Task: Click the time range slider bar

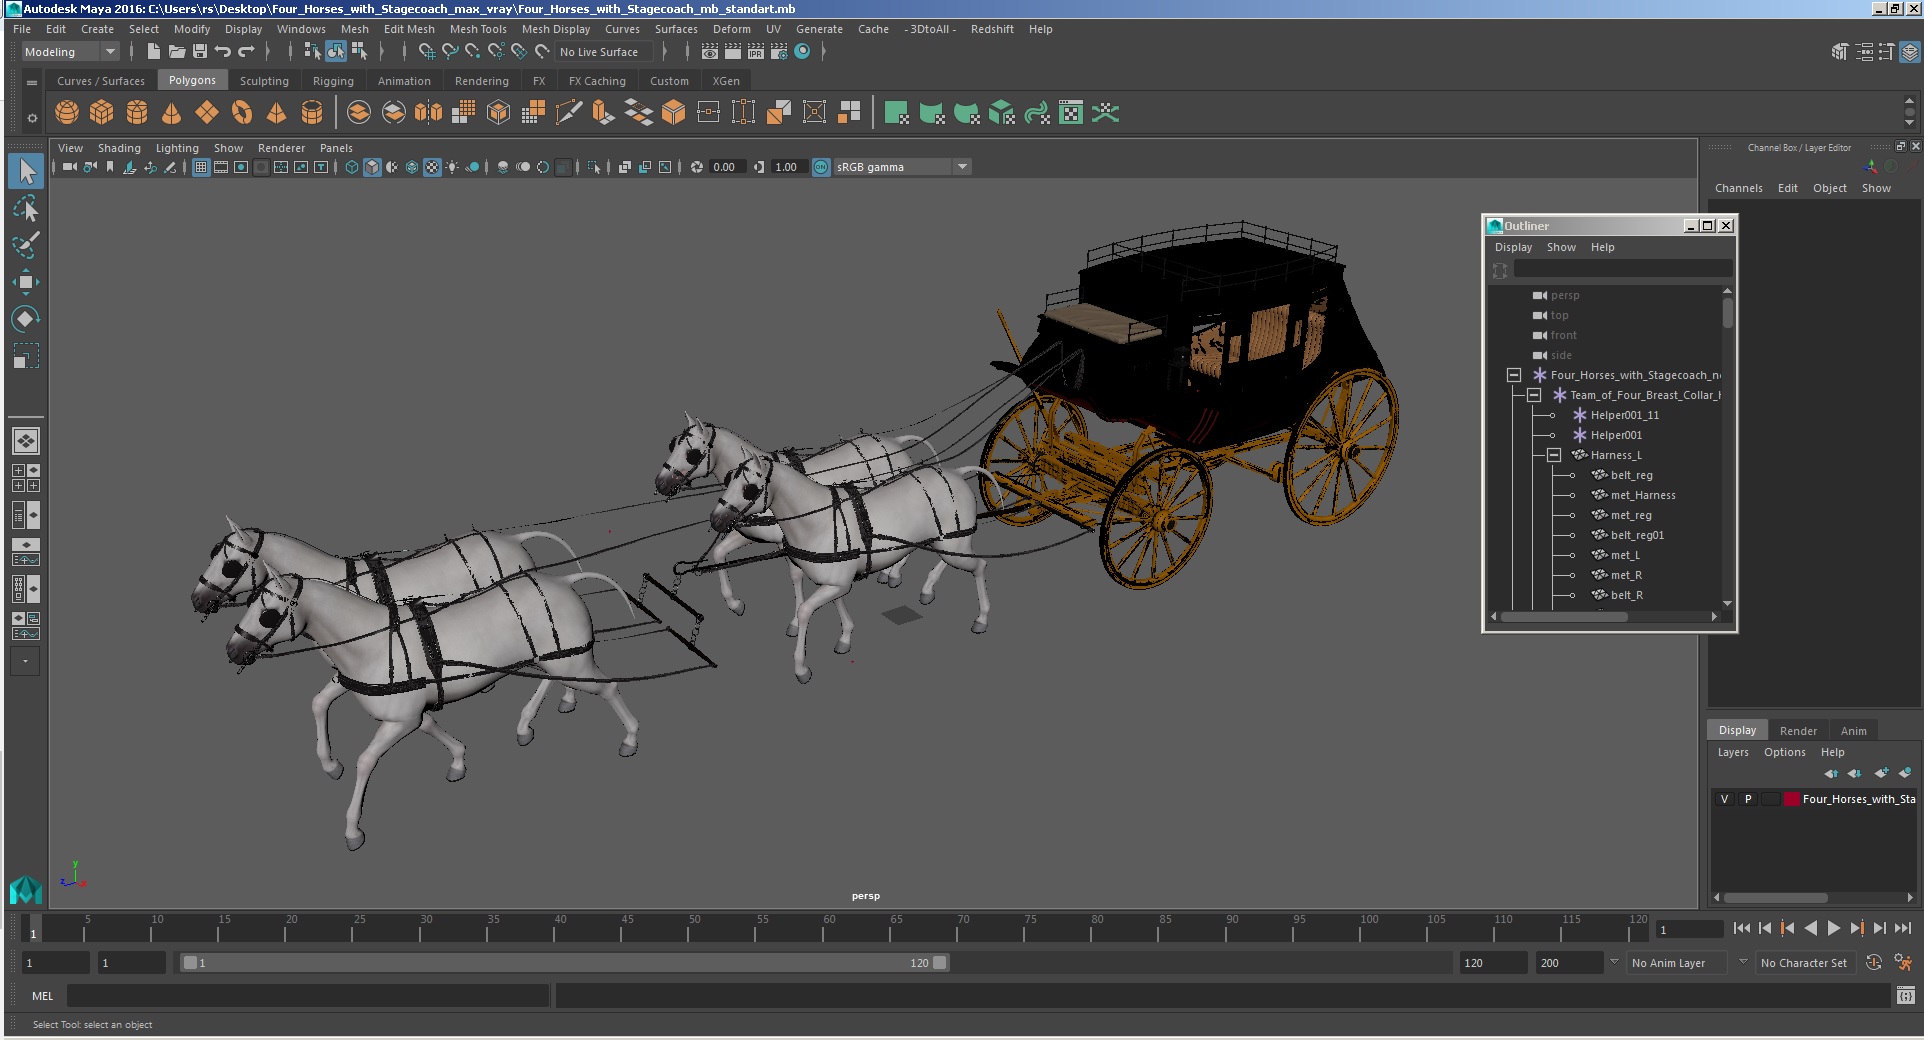Action: pyautogui.click(x=565, y=963)
